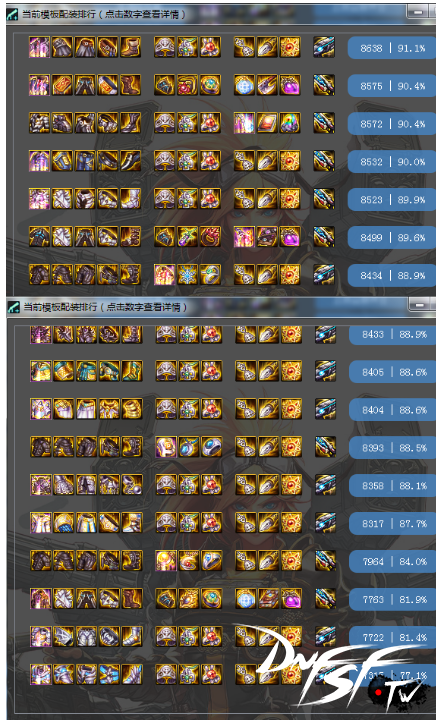
Task: Select the rainbow gem icon in 8572 row
Action: (290, 124)
